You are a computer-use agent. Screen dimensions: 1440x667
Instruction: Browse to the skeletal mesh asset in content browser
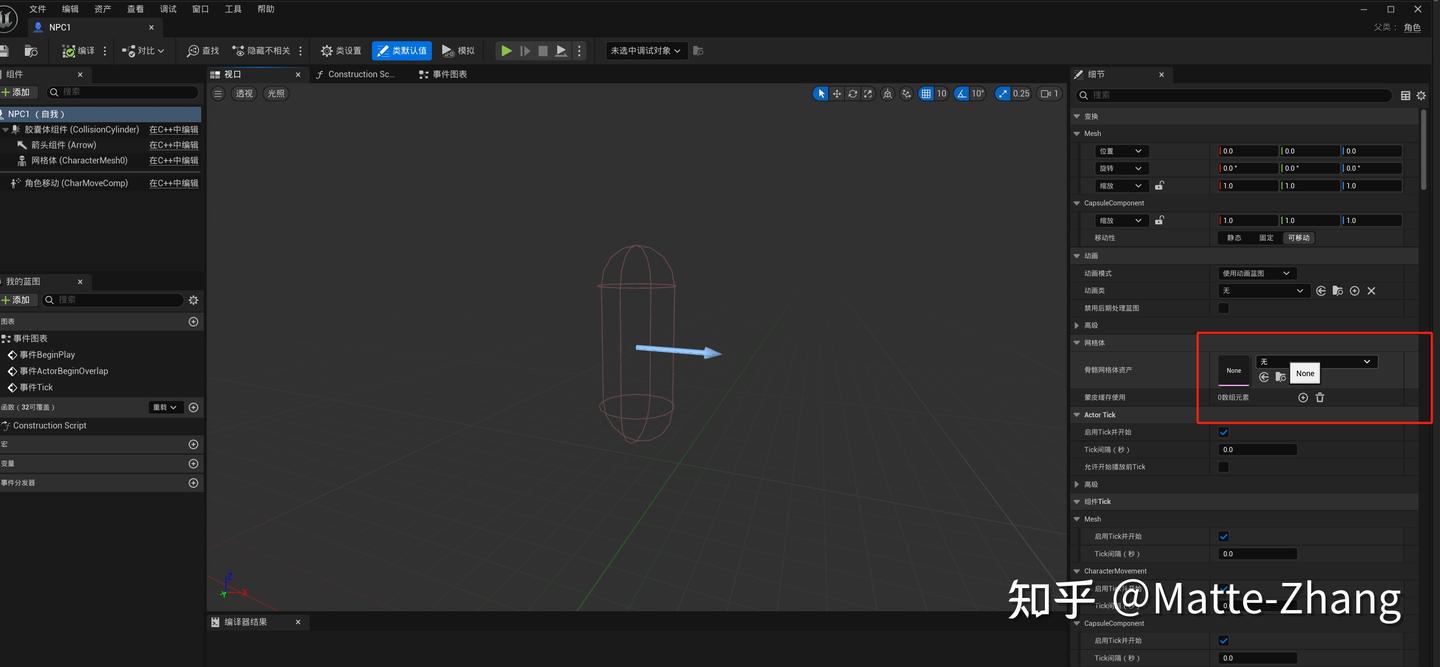tap(1280, 377)
